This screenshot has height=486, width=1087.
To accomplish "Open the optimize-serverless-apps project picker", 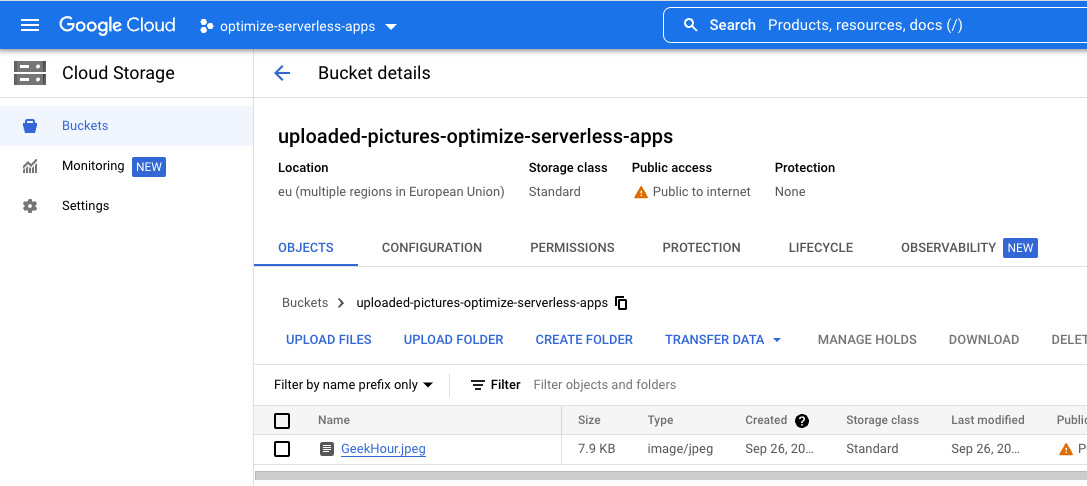I will click(298, 26).
